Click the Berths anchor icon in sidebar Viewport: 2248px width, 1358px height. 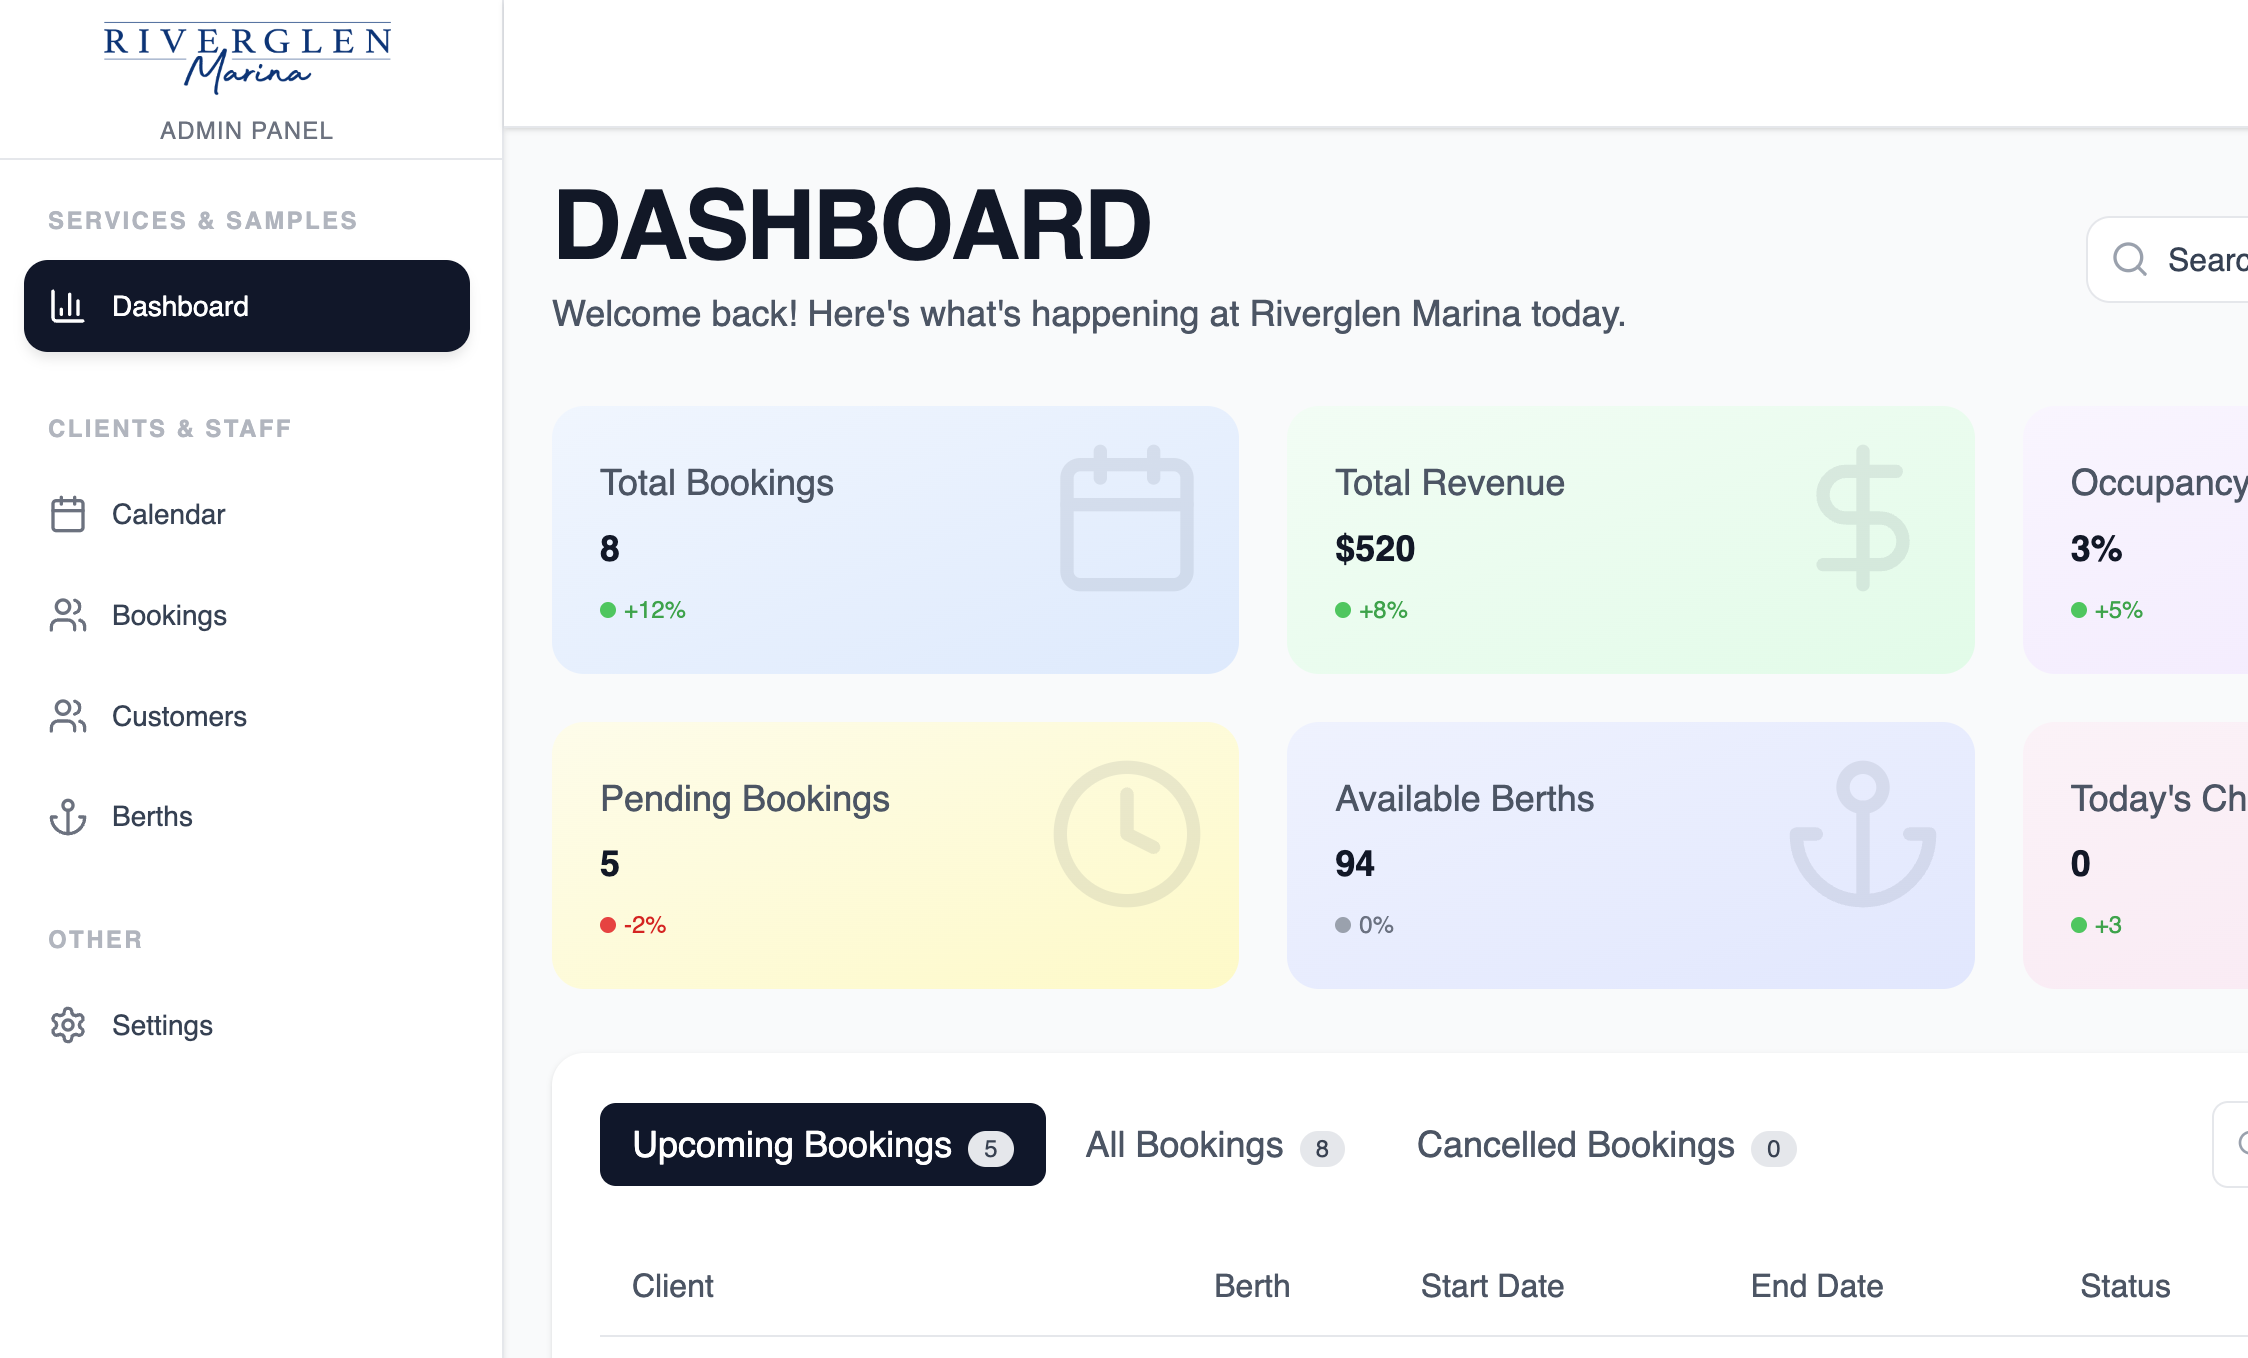point(67,816)
